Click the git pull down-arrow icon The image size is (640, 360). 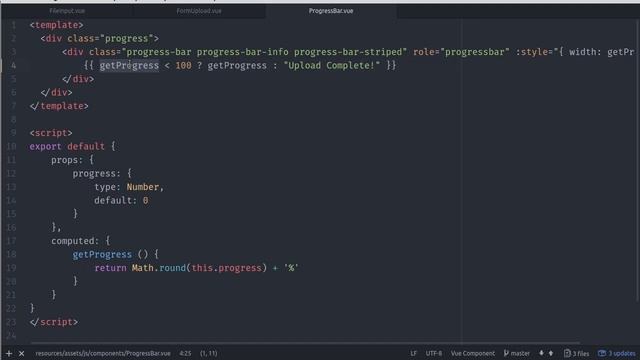[x=542, y=353]
